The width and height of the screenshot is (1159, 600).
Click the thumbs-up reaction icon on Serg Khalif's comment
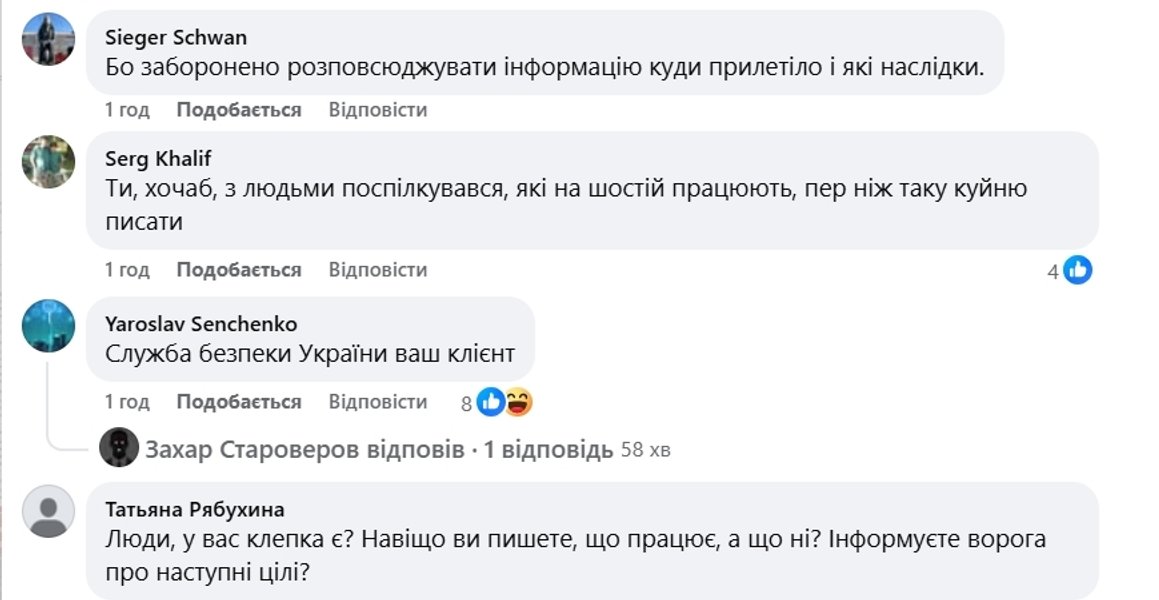coord(1077,268)
